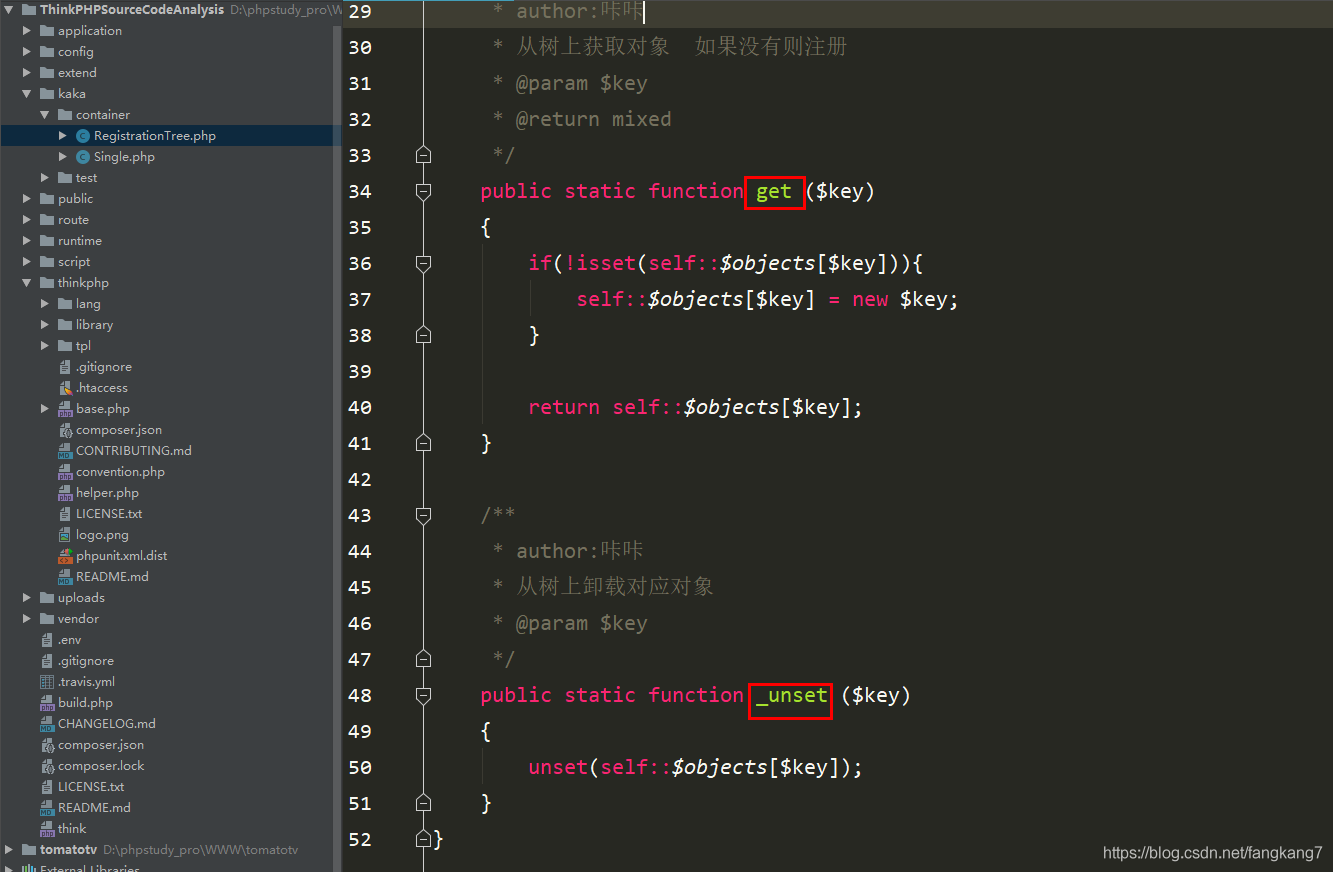The height and width of the screenshot is (872, 1333).
Task: Click the .travis.yml file icon
Action: (x=47, y=682)
